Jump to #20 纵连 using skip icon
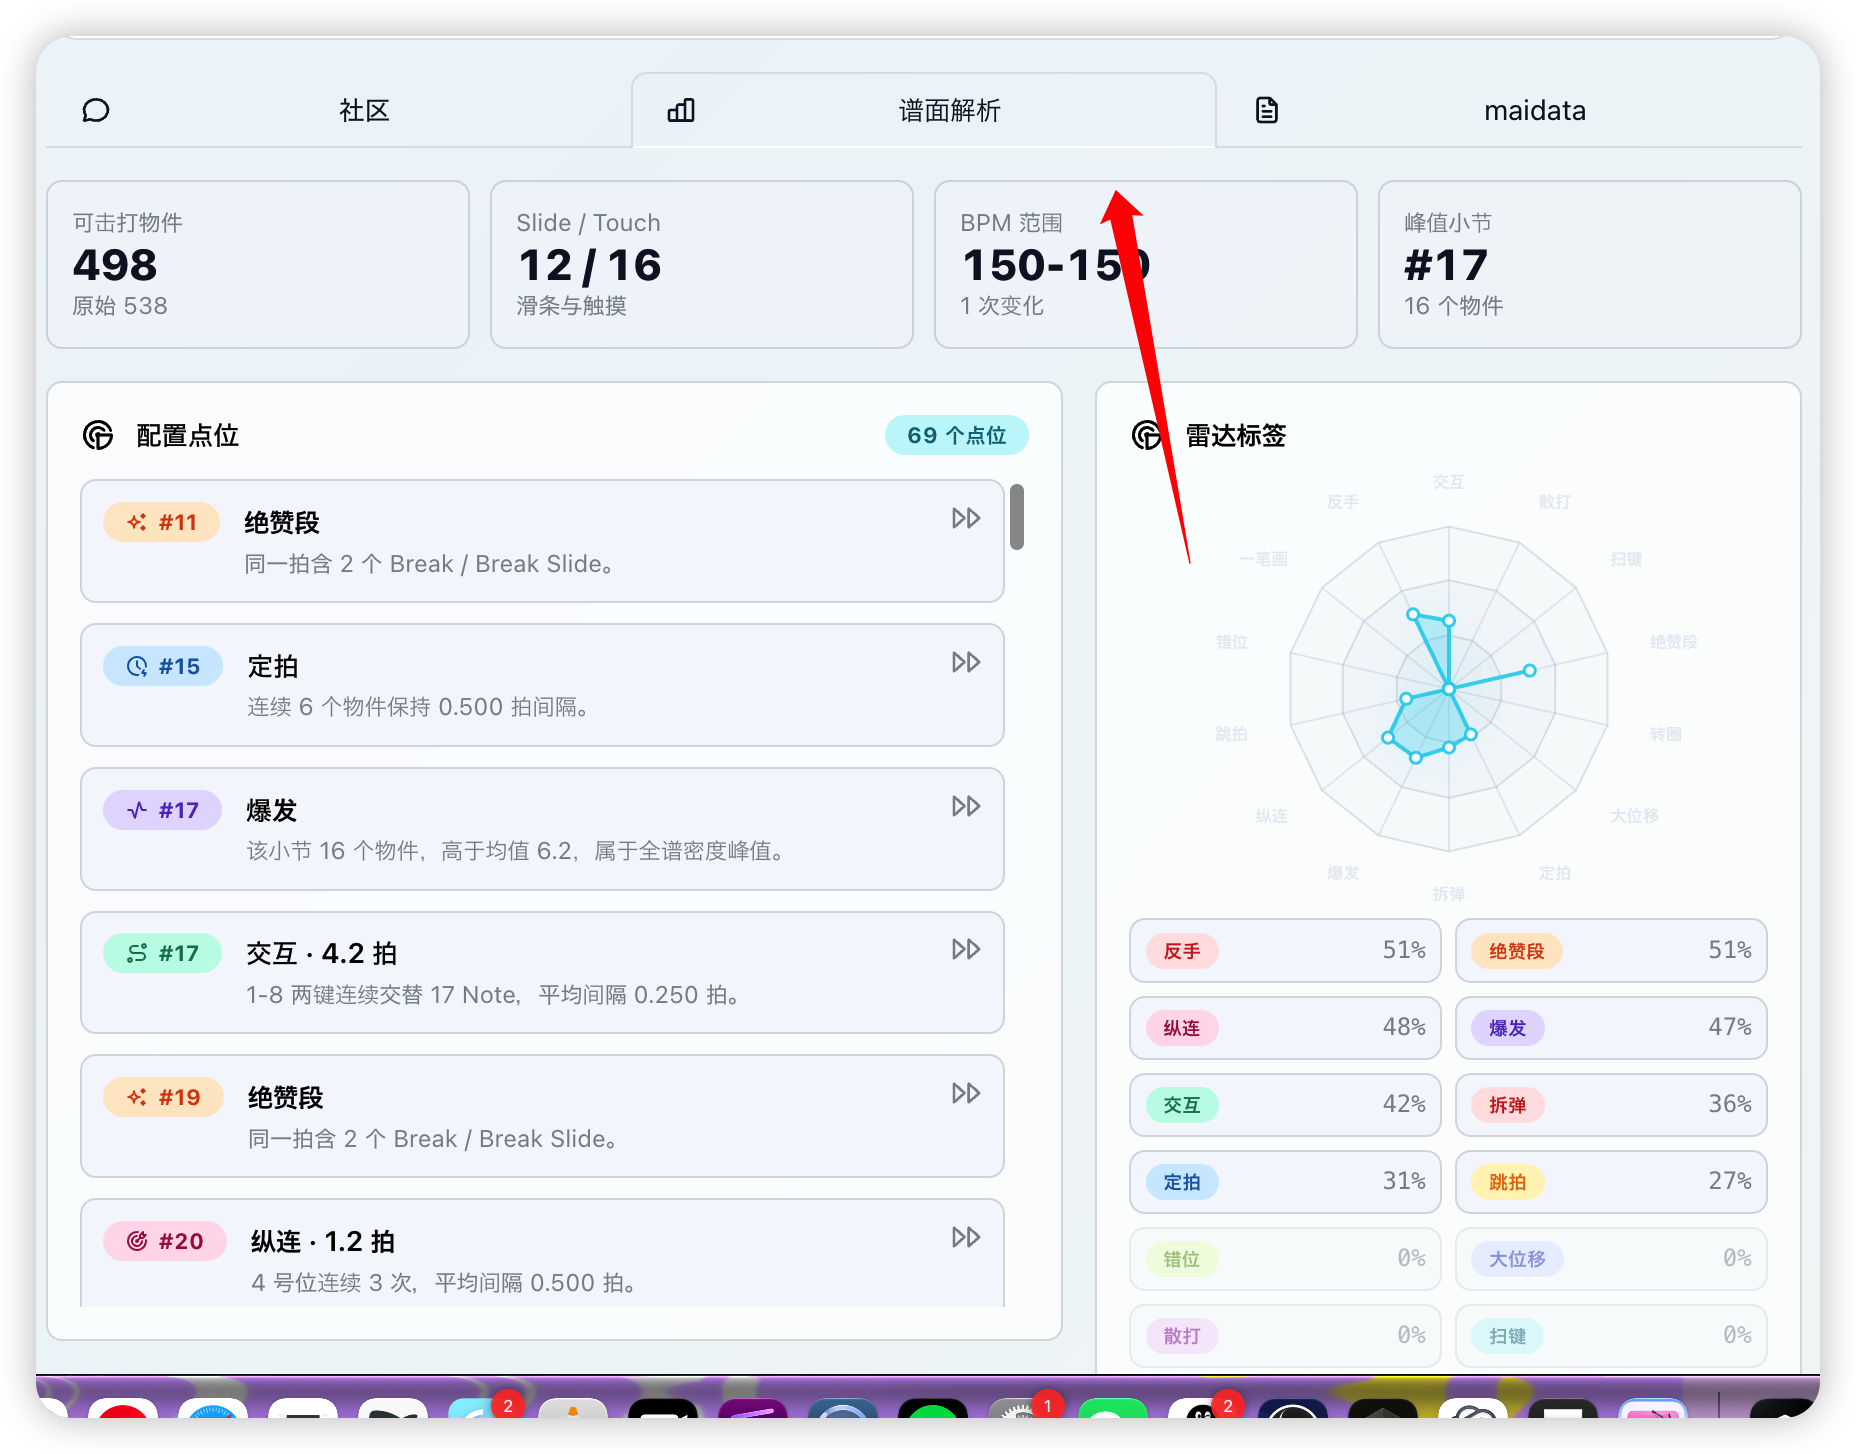Image resolution: width=1856 pixels, height=1454 pixels. (966, 1237)
